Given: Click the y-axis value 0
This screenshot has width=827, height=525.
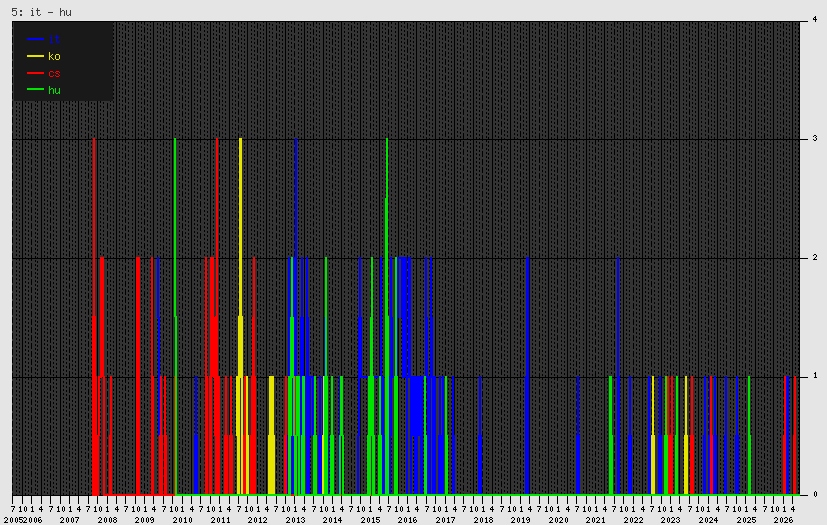Looking at the screenshot, I should click(x=815, y=494).
